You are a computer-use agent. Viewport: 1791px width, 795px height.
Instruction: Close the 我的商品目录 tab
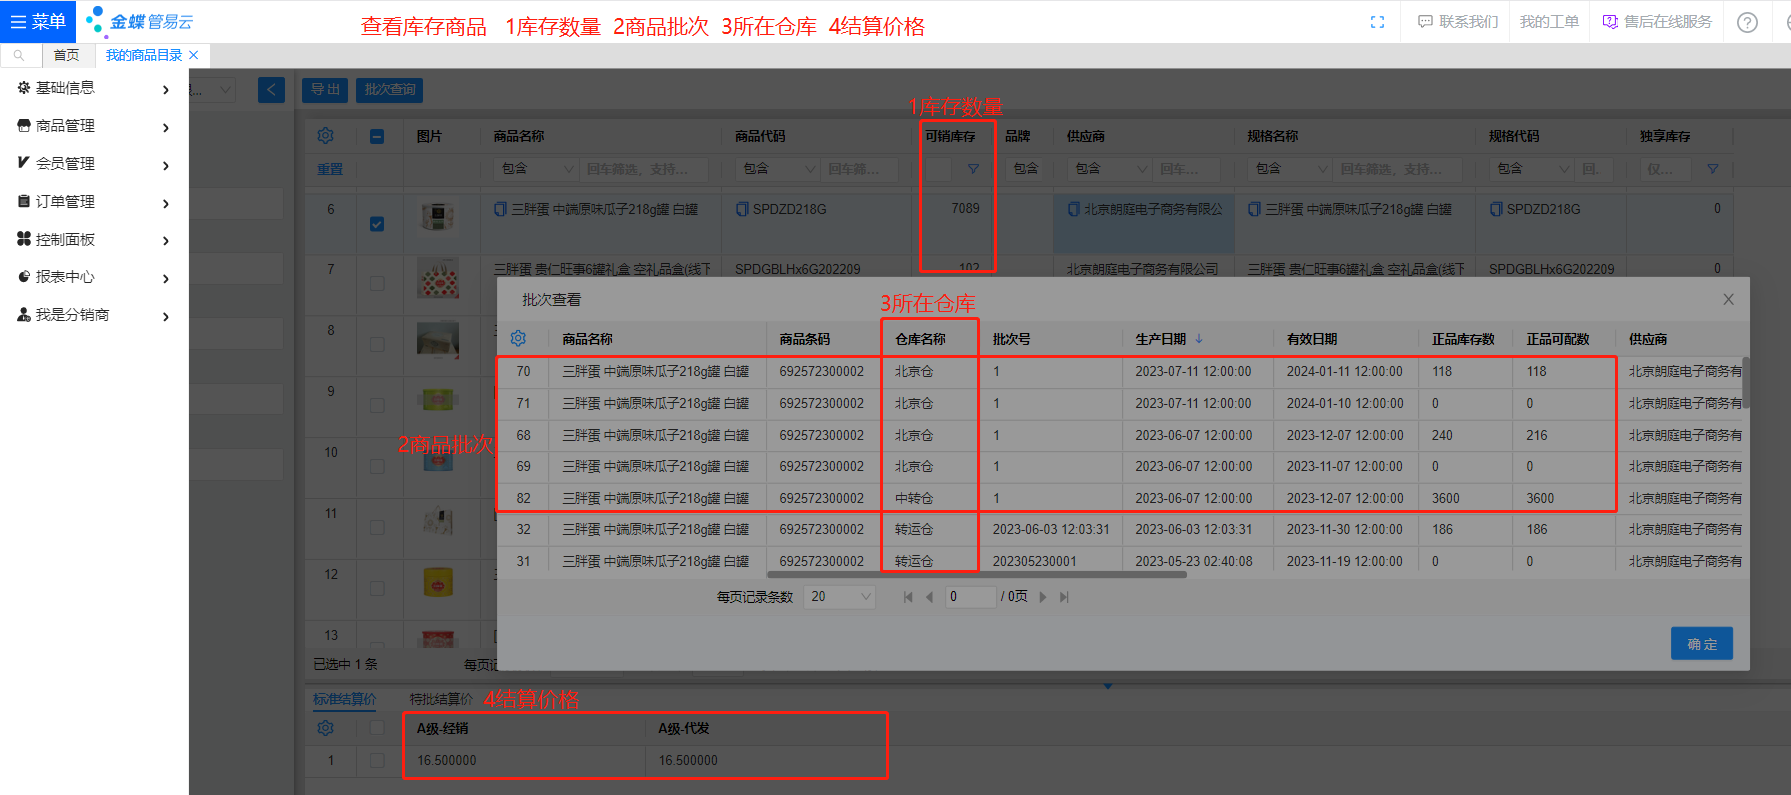(194, 55)
